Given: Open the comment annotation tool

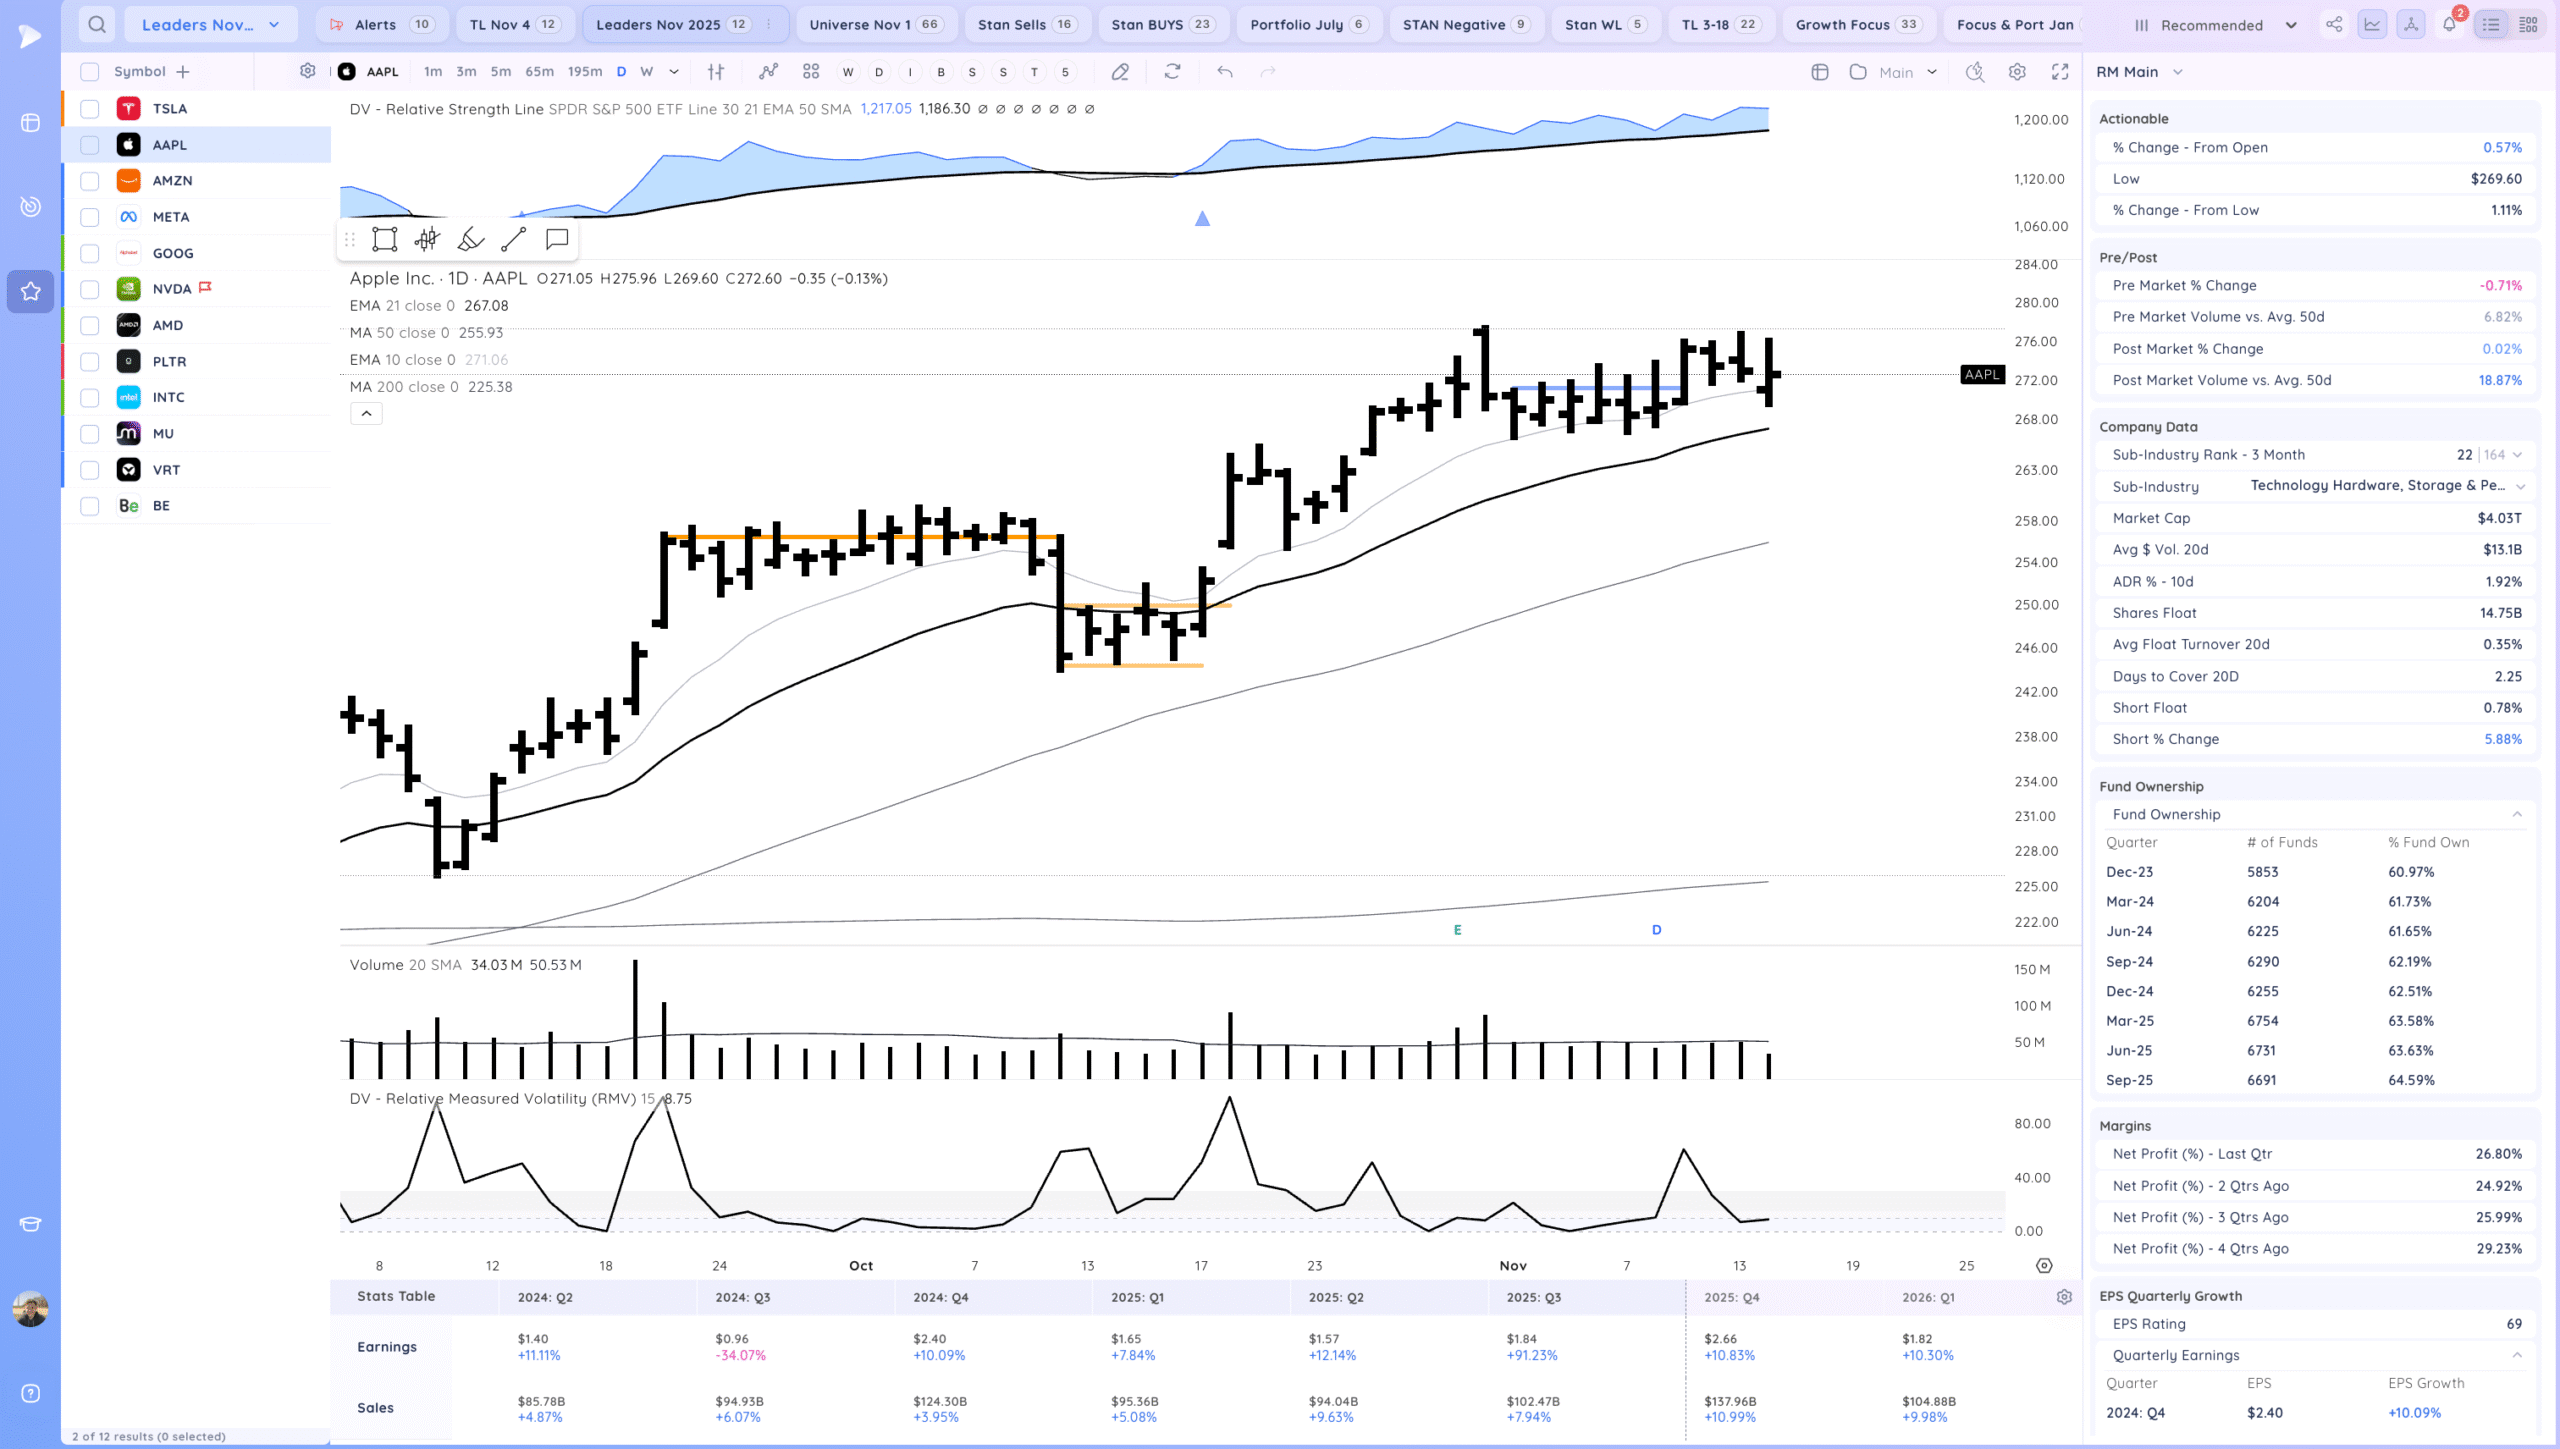Looking at the screenshot, I should (557, 239).
